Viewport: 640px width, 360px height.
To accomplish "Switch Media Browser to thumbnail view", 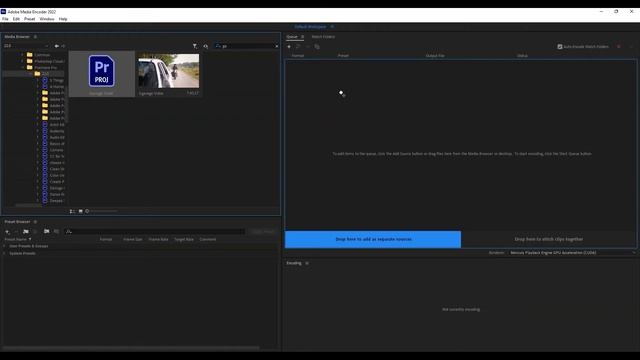I will coord(80,211).
